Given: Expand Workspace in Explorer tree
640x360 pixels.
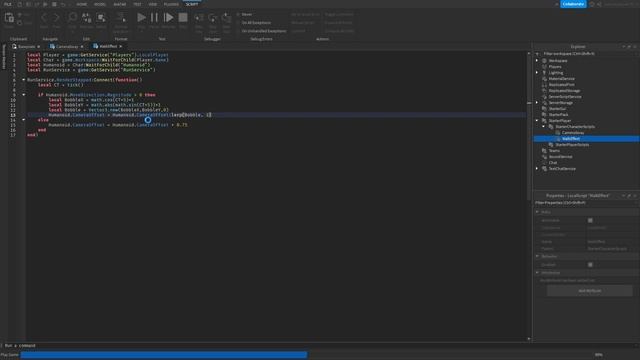Looking at the screenshot, I should tap(537, 60).
